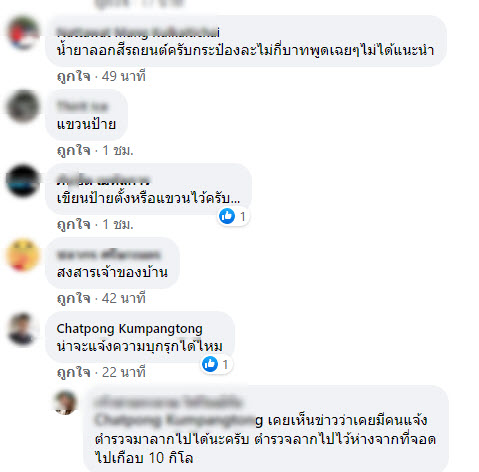Viewport: 479px width, 472px height.
Task: Click the like reaction icon on Chatpong's comment
Action: coord(210,364)
